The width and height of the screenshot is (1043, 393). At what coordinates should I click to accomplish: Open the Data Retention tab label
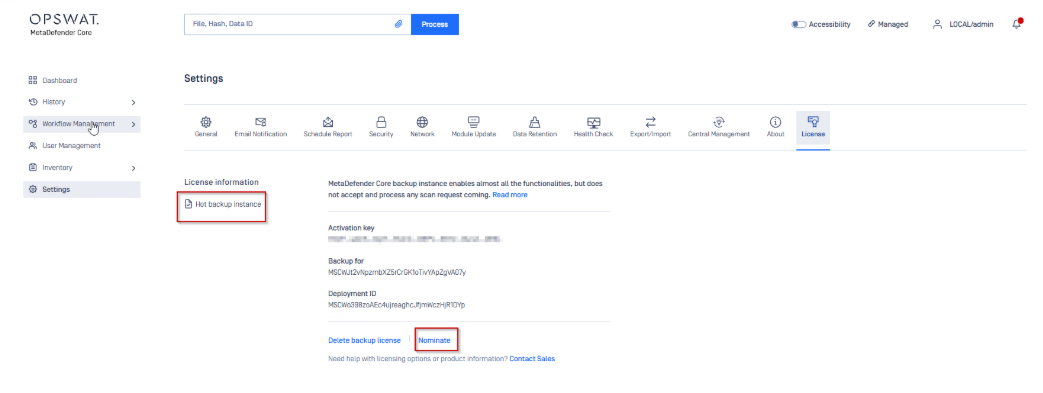pos(534,134)
